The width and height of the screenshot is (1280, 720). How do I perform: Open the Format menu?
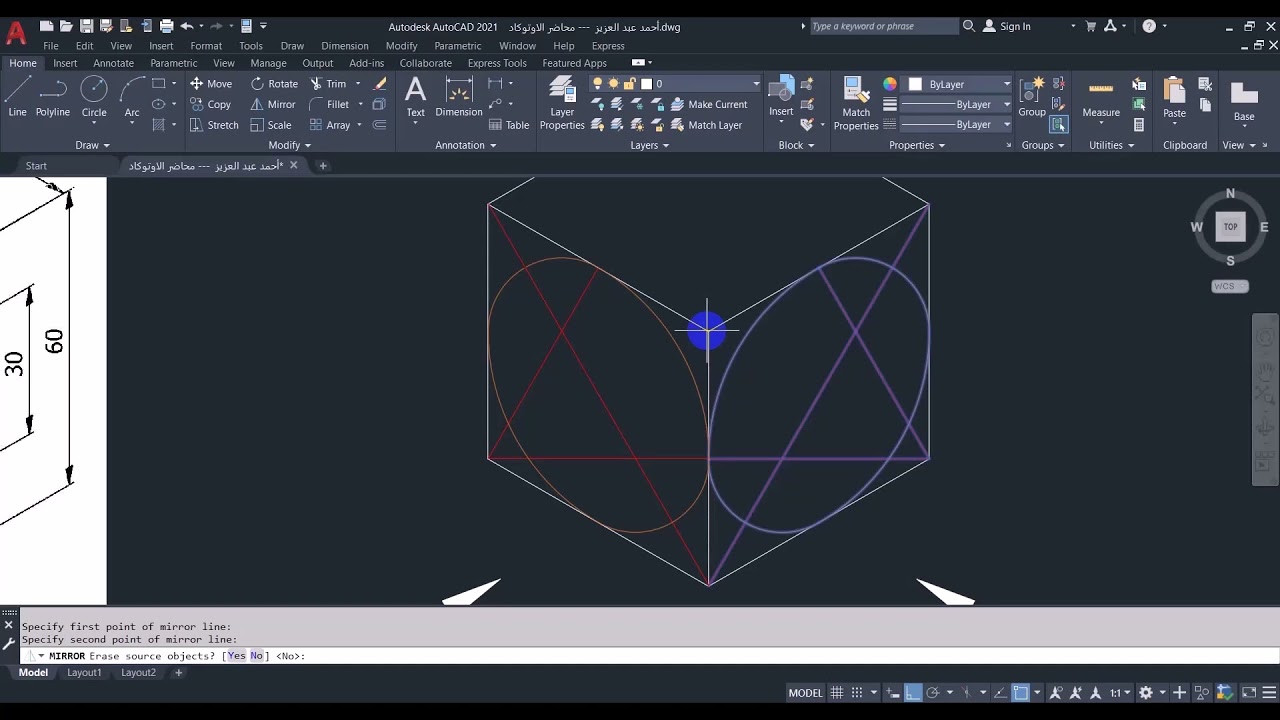pyautogui.click(x=206, y=46)
